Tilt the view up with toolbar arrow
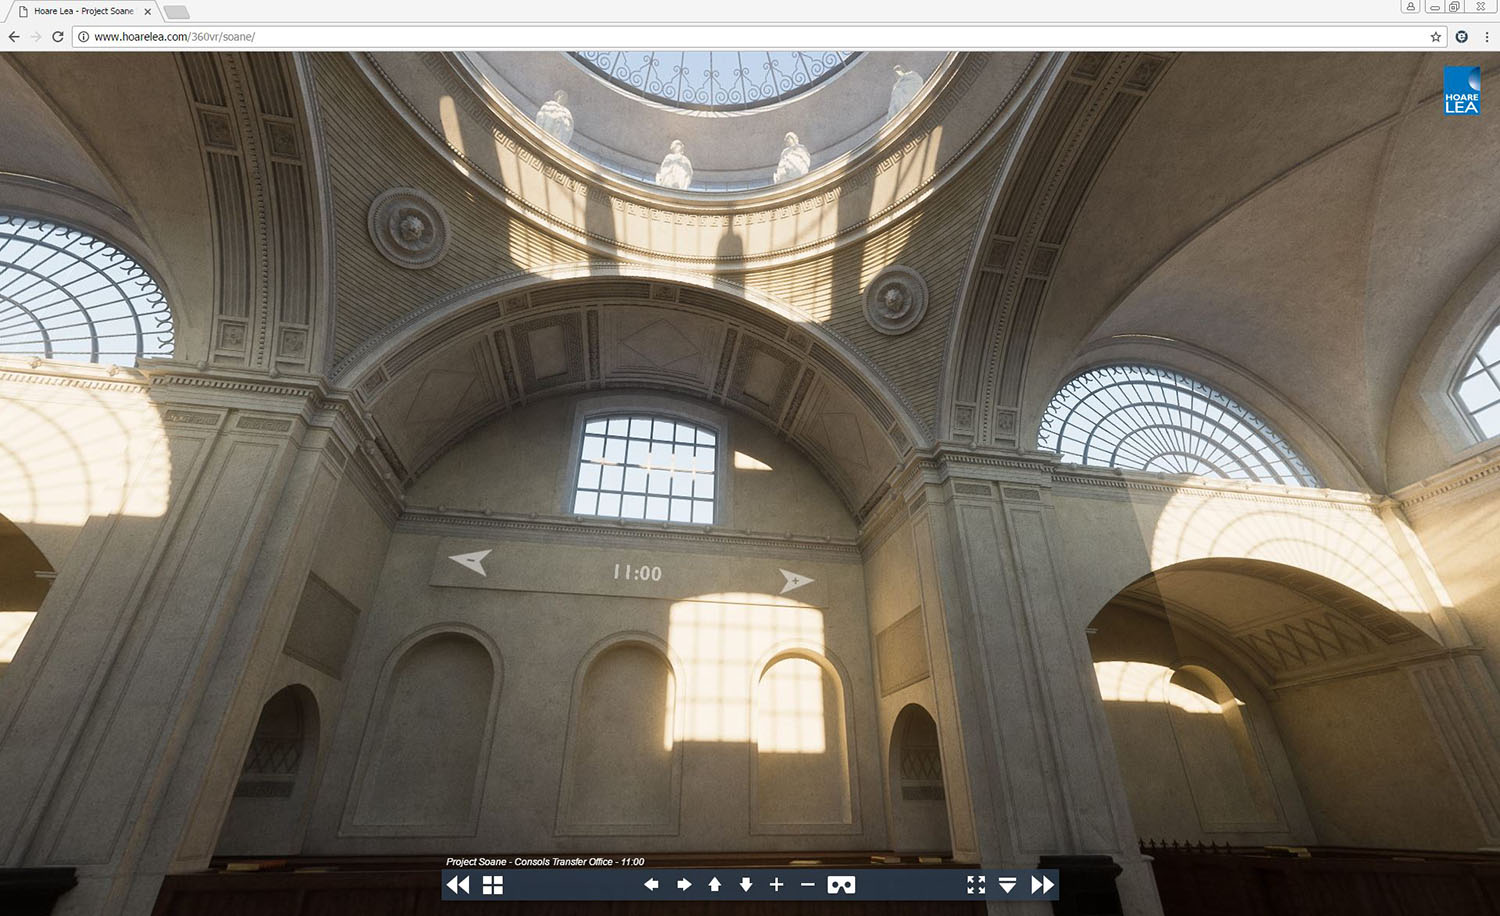Viewport: 1500px width, 916px height. (x=714, y=885)
